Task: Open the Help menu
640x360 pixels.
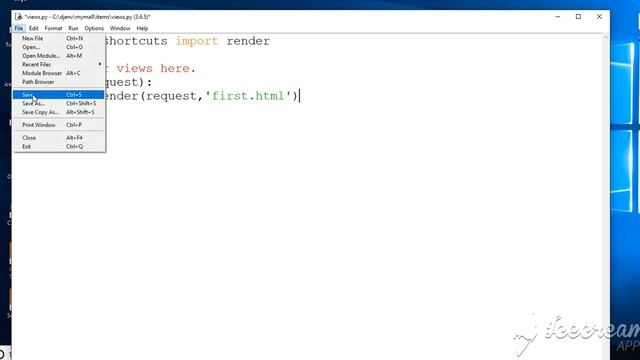Action: click(142, 28)
